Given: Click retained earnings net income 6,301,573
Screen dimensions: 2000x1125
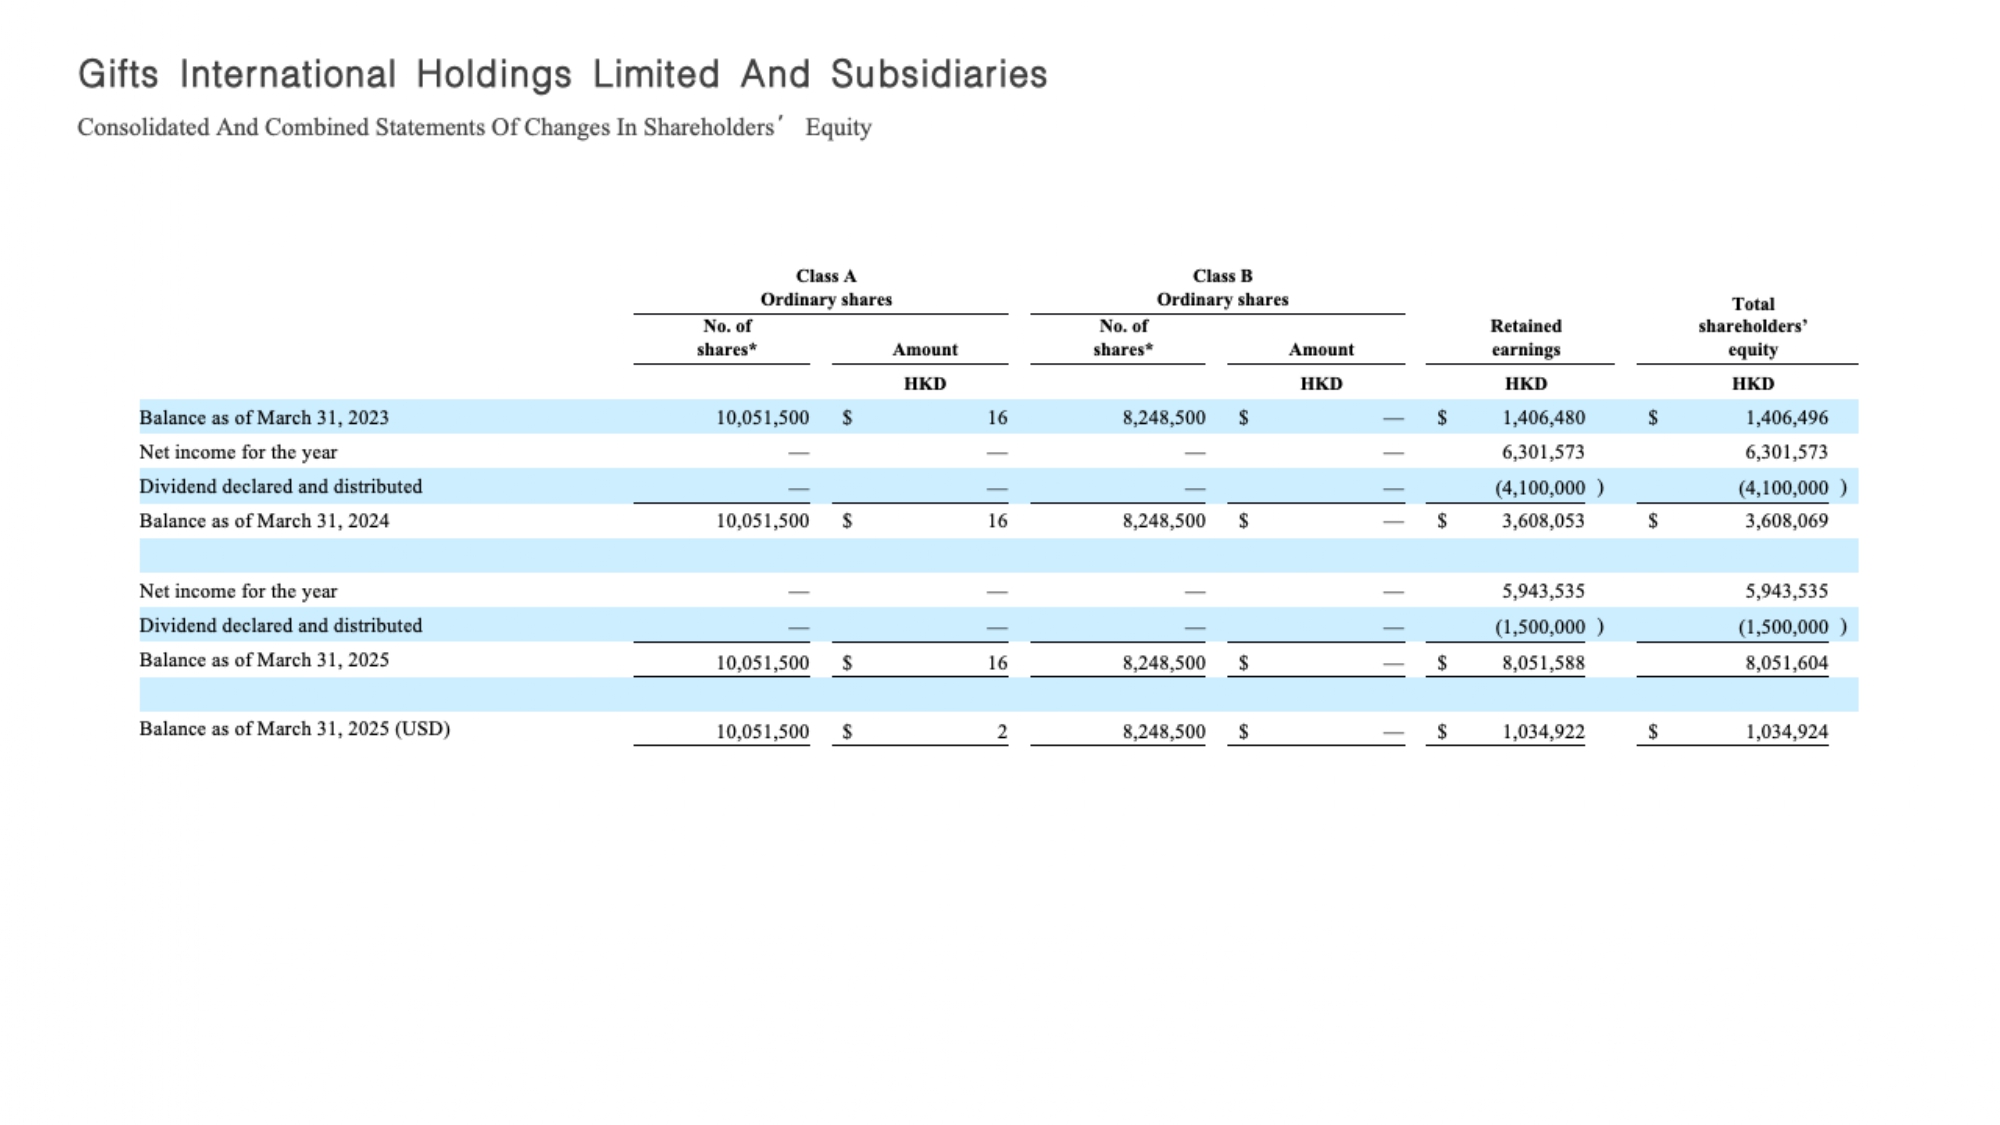Looking at the screenshot, I should click(1543, 452).
